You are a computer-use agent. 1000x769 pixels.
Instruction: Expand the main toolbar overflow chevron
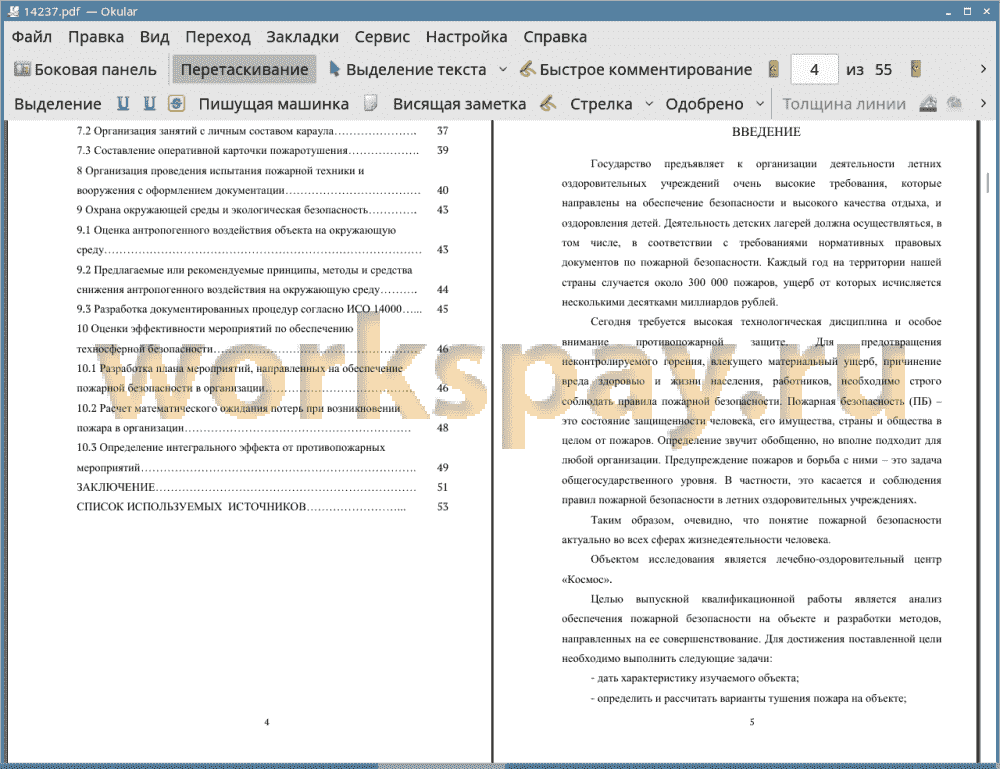[x=983, y=69]
